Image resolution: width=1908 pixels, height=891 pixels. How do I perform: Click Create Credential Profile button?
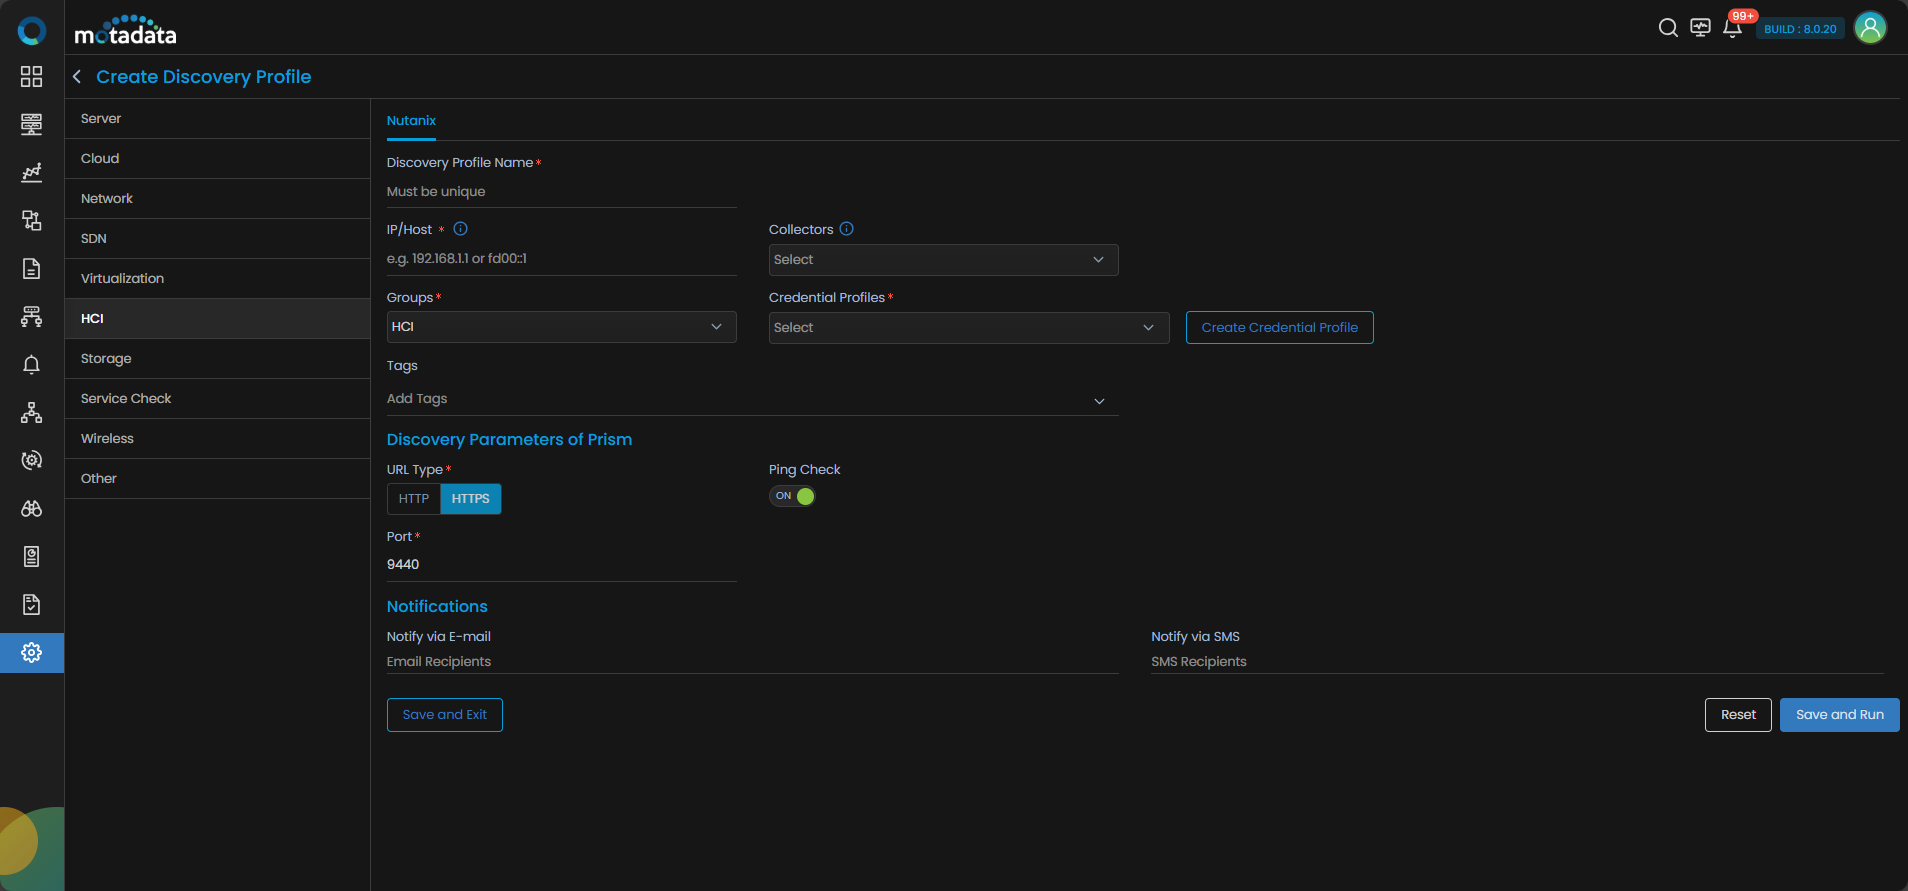point(1279,328)
